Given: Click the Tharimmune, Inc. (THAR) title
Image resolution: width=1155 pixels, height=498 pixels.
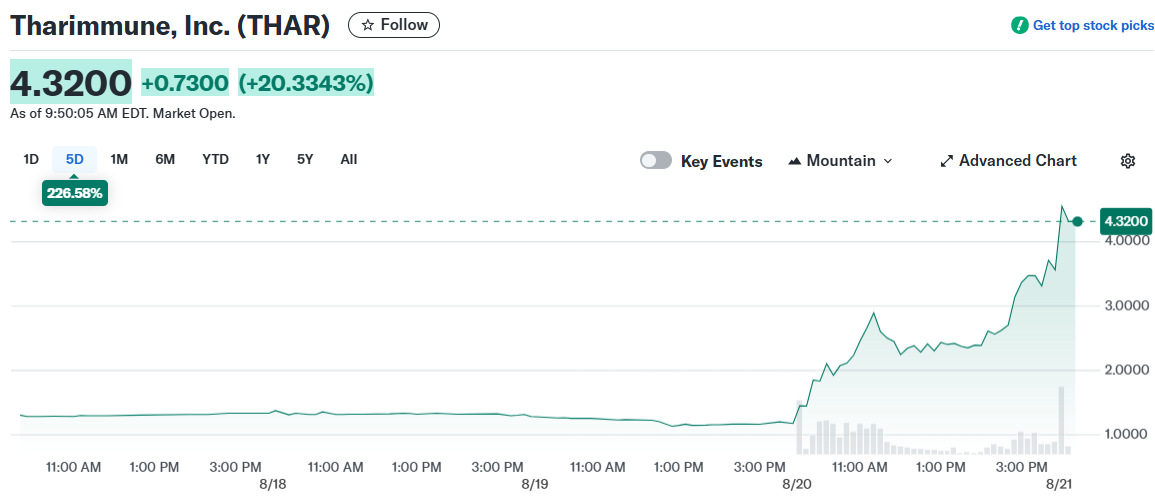Looking at the screenshot, I should coord(169,26).
